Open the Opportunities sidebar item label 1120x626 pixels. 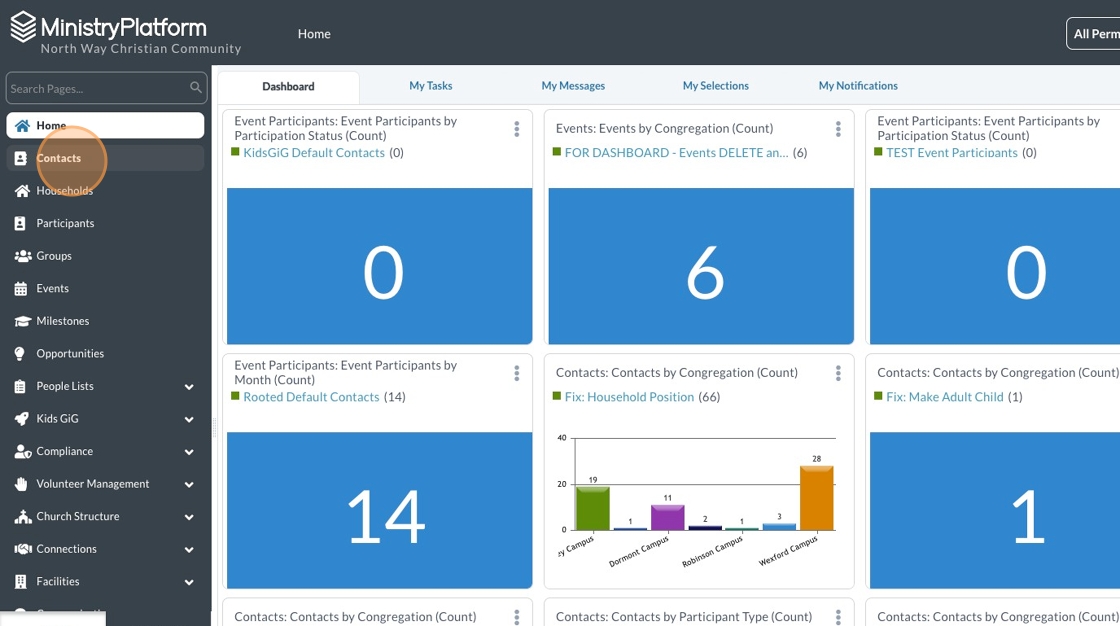tap(70, 354)
